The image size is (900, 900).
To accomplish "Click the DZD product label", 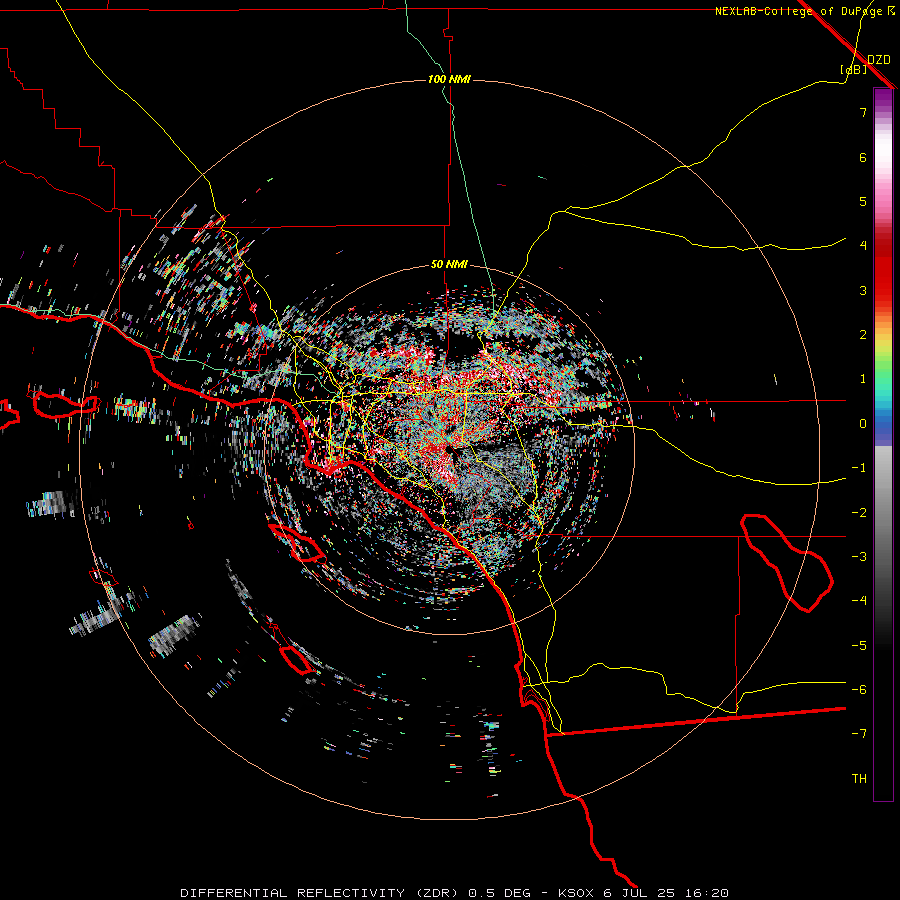I will click(878, 60).
